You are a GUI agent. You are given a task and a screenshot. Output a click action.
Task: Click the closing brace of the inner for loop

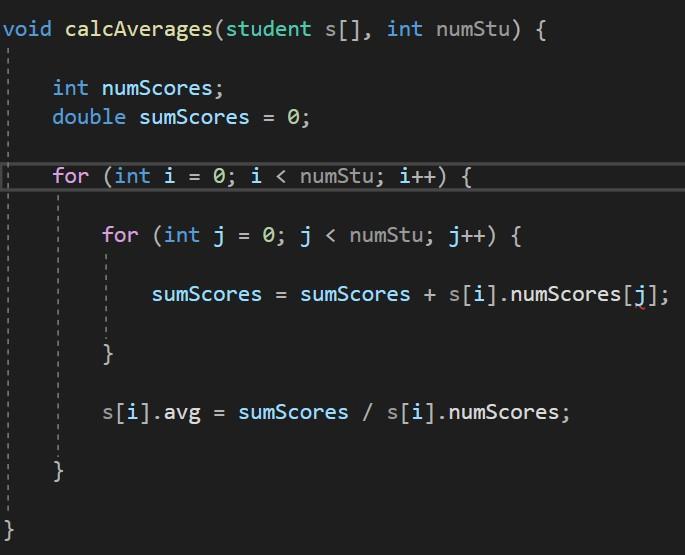pyautogui.click(x=108, y=354)
